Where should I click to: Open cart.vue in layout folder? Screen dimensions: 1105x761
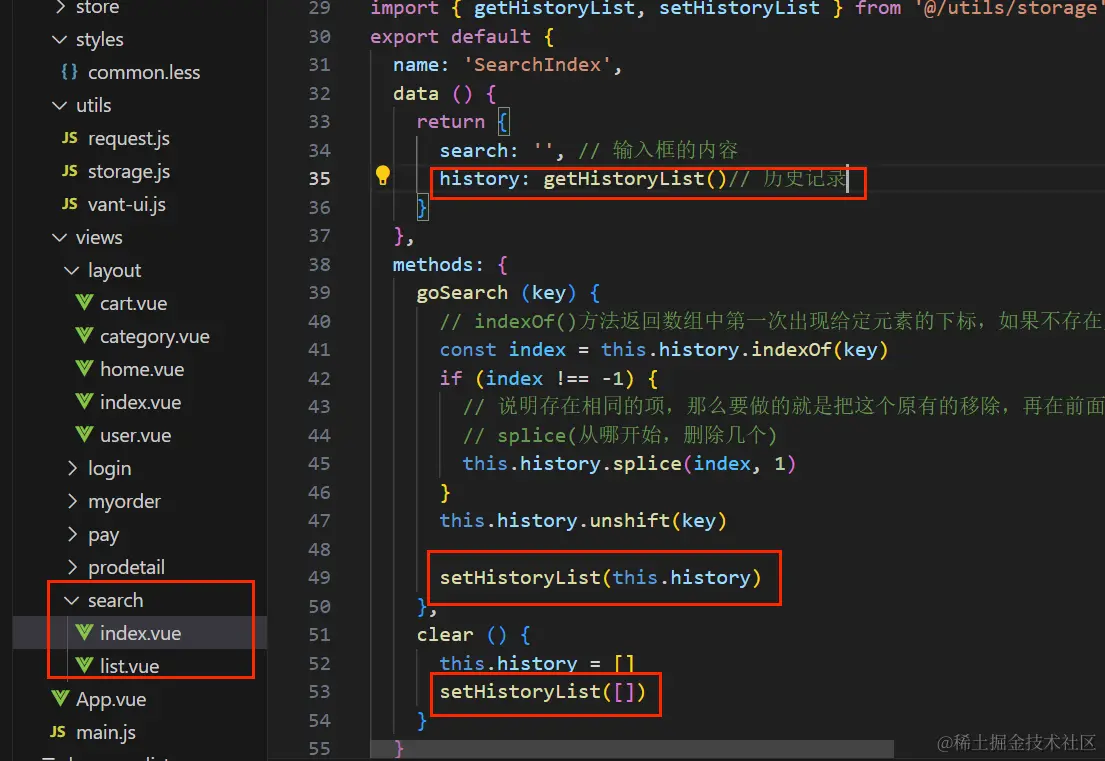tap(133, 304)
